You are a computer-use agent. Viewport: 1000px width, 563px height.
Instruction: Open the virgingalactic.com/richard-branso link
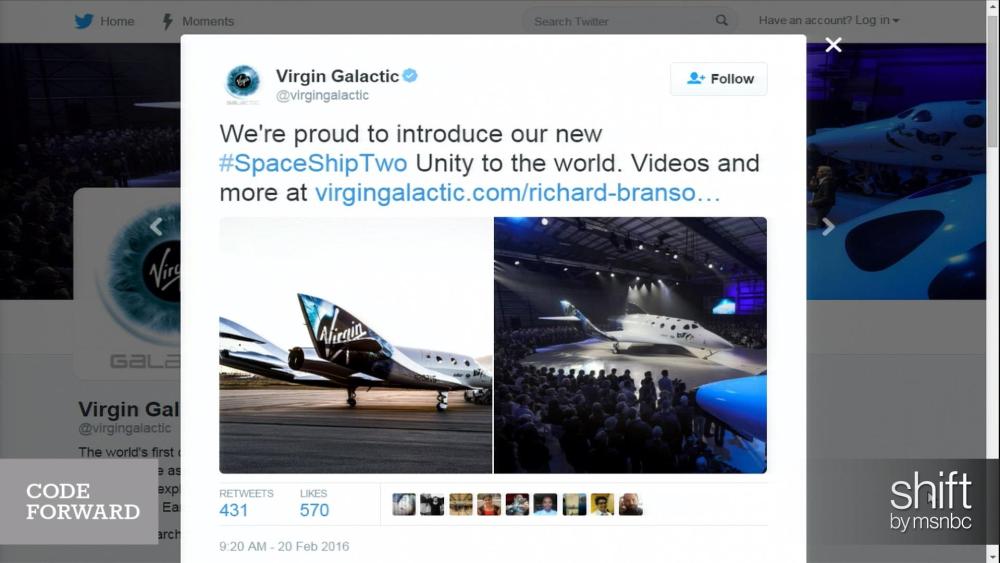pyautogui.click(x=517, y=193)
